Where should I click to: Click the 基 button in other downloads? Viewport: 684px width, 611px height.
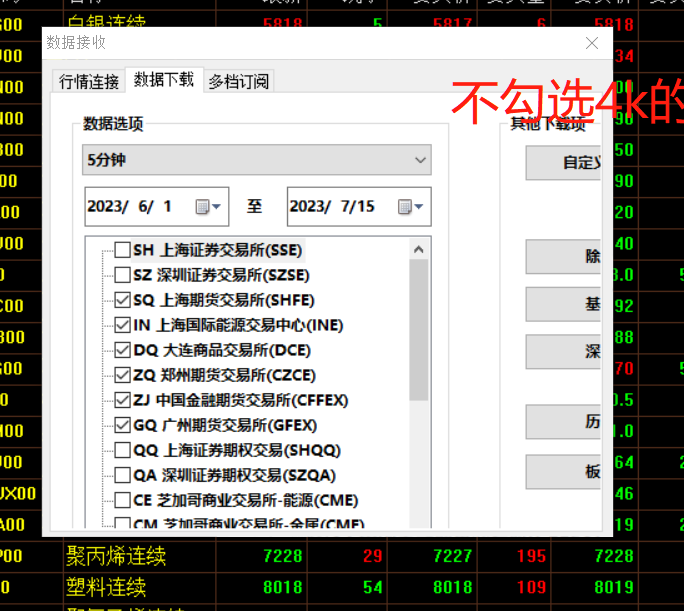pyautogui.click(x=563, y=304)
